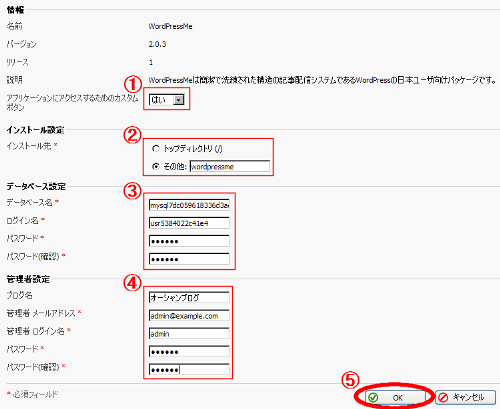Click the 管理者 ログイン名 admin field
This screenshot has height=409, width=500.
coord(189,333)
